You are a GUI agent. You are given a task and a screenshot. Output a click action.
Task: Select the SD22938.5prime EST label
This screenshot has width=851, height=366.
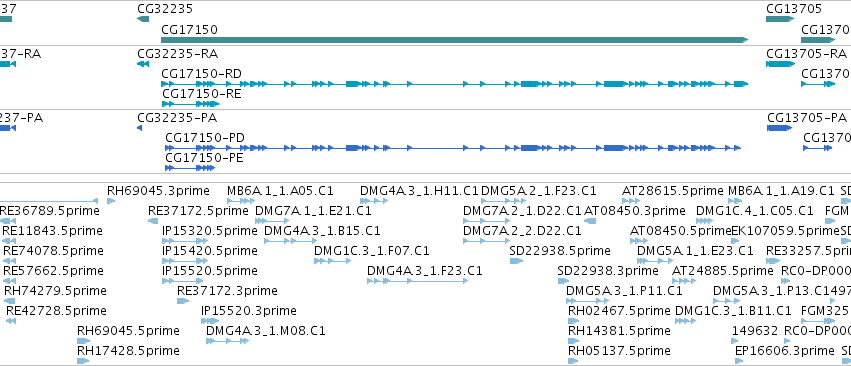click(561, 251)
